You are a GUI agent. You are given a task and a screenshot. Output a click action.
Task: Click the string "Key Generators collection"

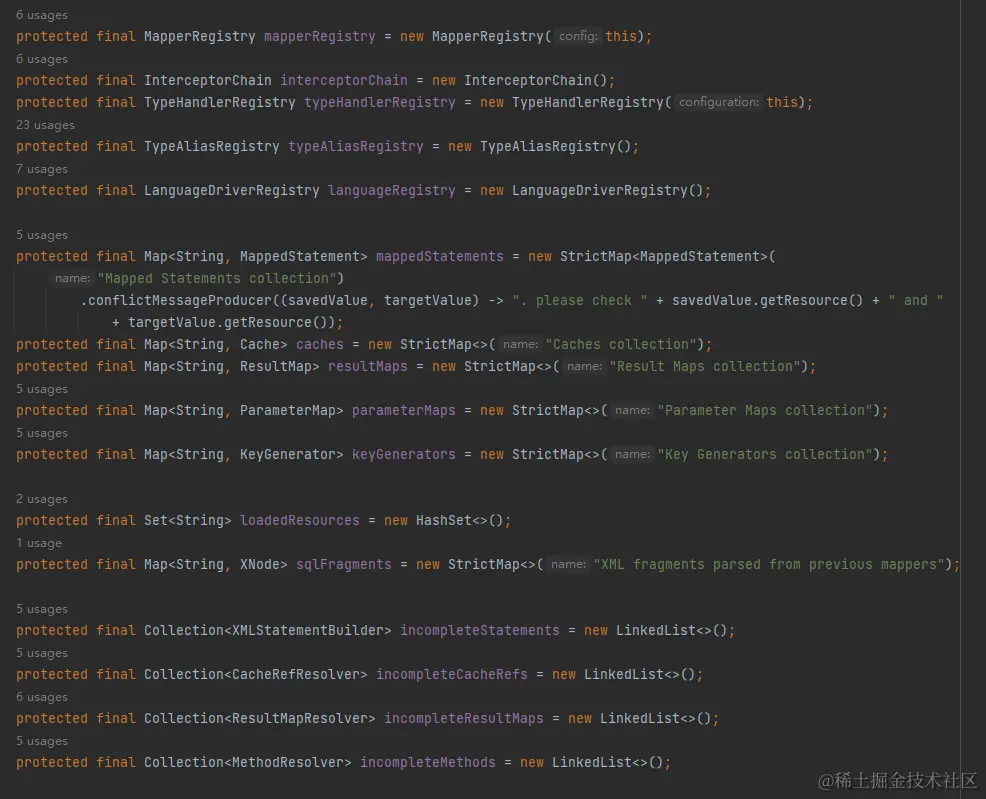pyautogui.click(x=765, y=455)
